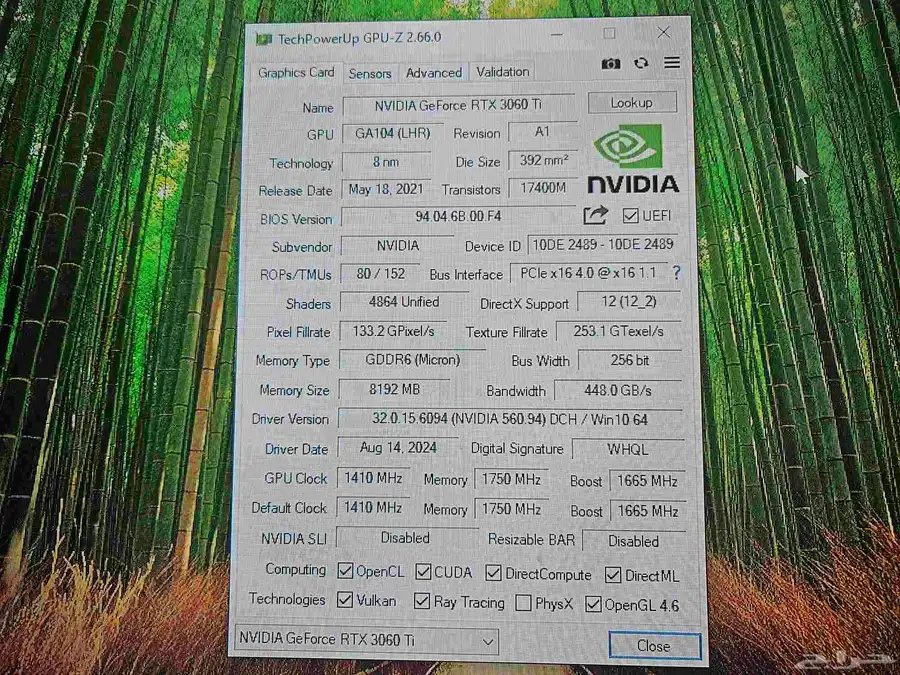Click the Release Date value May 18, 2021
Viewport: 900px width, 675px height.
386,189
